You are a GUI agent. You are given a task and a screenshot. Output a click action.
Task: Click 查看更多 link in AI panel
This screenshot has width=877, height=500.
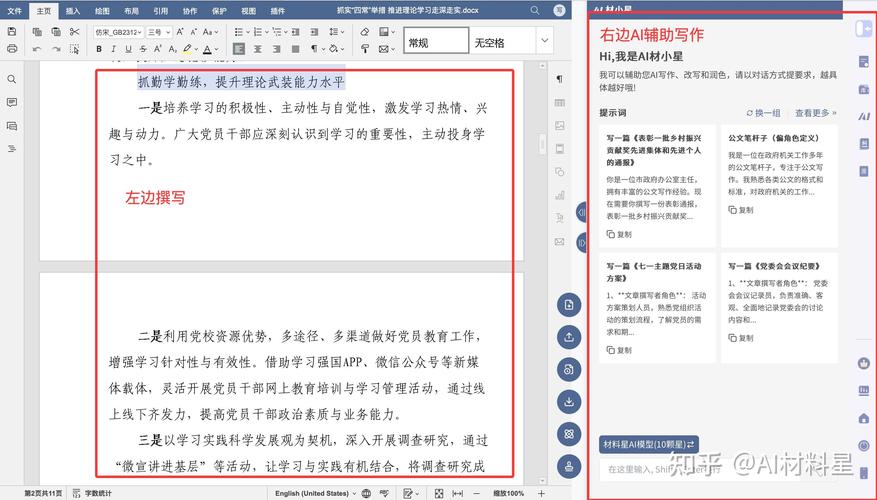(x=816, y=113)
